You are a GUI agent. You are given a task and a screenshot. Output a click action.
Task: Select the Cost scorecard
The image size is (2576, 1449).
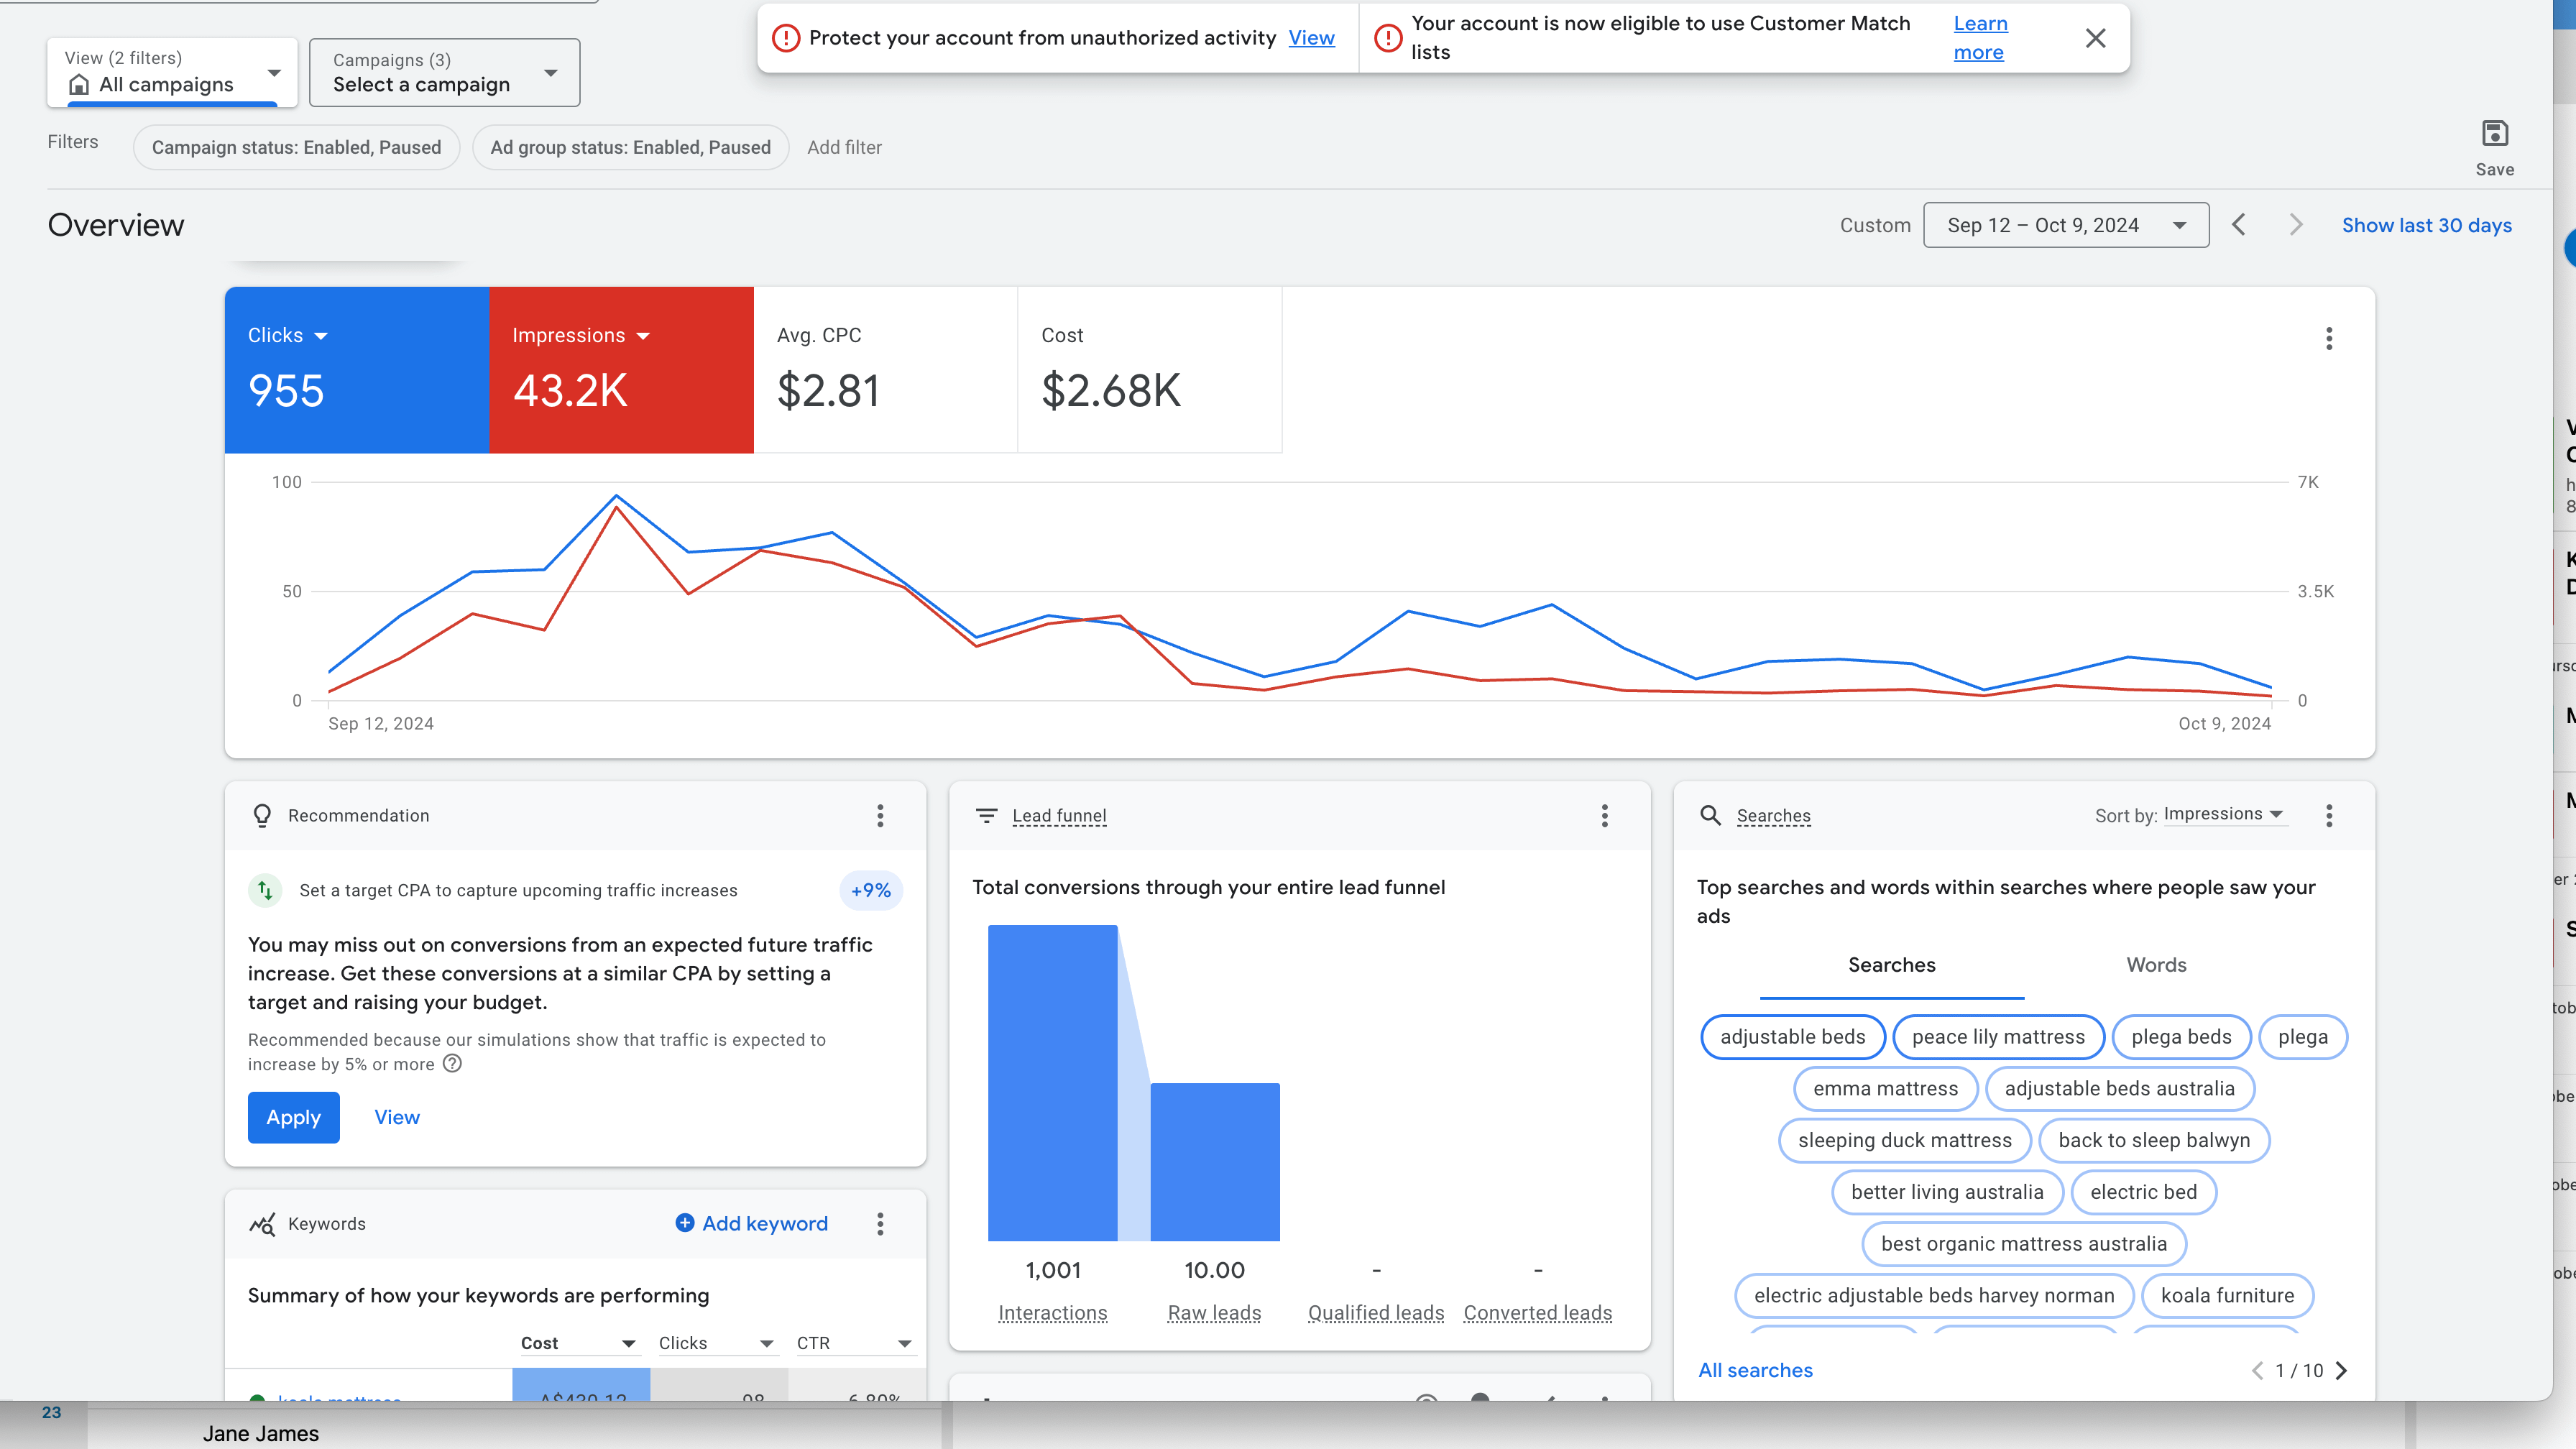click(x=1150, y=370)
